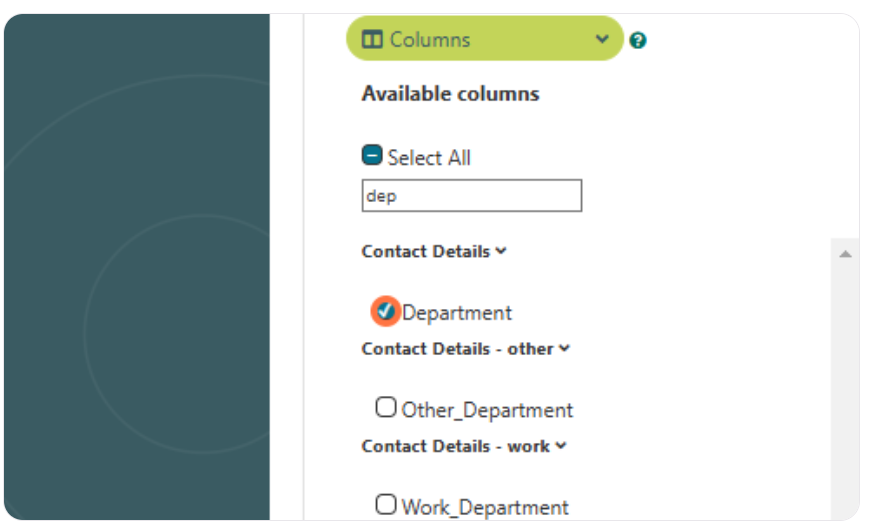Click the Contact Details heading text
Viewport: 873px width, 530px height.
tap(426, 252)
